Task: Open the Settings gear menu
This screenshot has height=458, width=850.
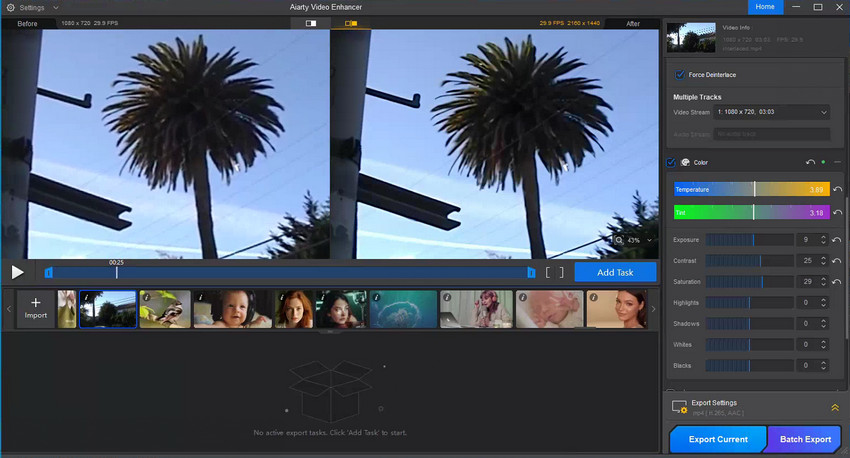Action: 11,8
